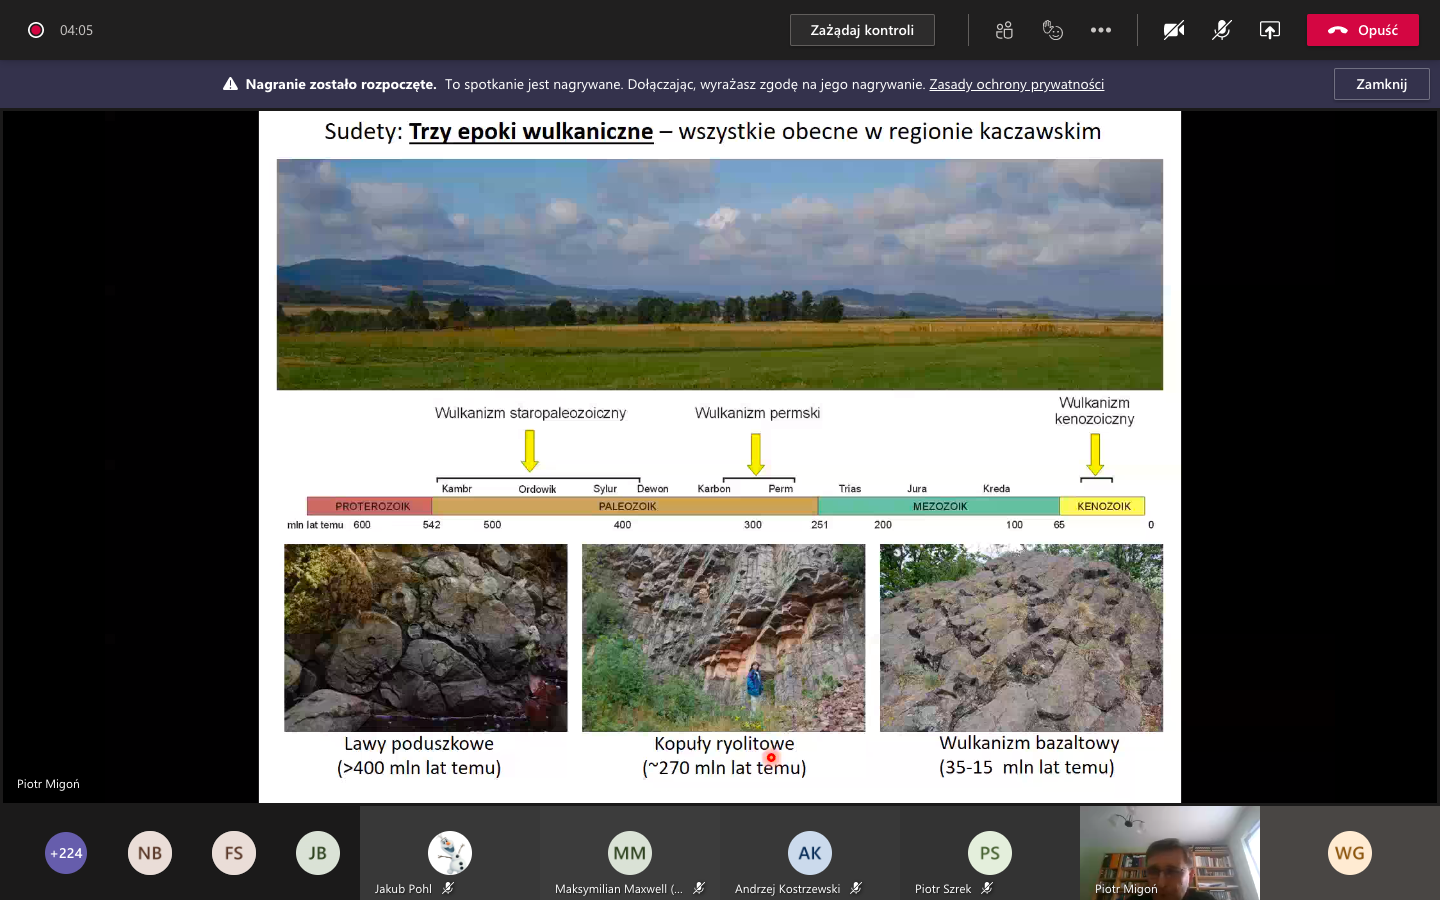This screenshot has height=900, width=1440.
Task: Click Andrzej Kostrzewski's AK avatar
Action: pos(810,853)
